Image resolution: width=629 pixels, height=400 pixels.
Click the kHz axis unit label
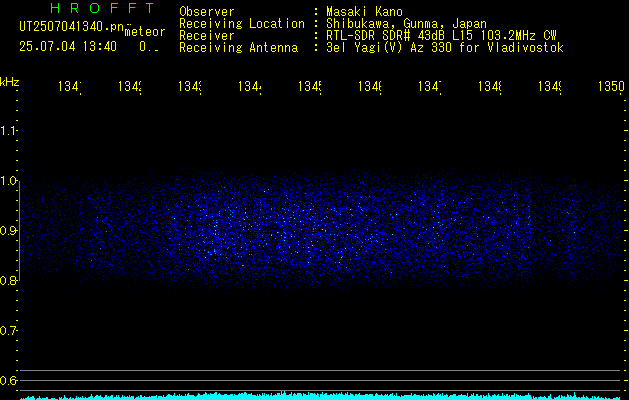pos(10,82)
